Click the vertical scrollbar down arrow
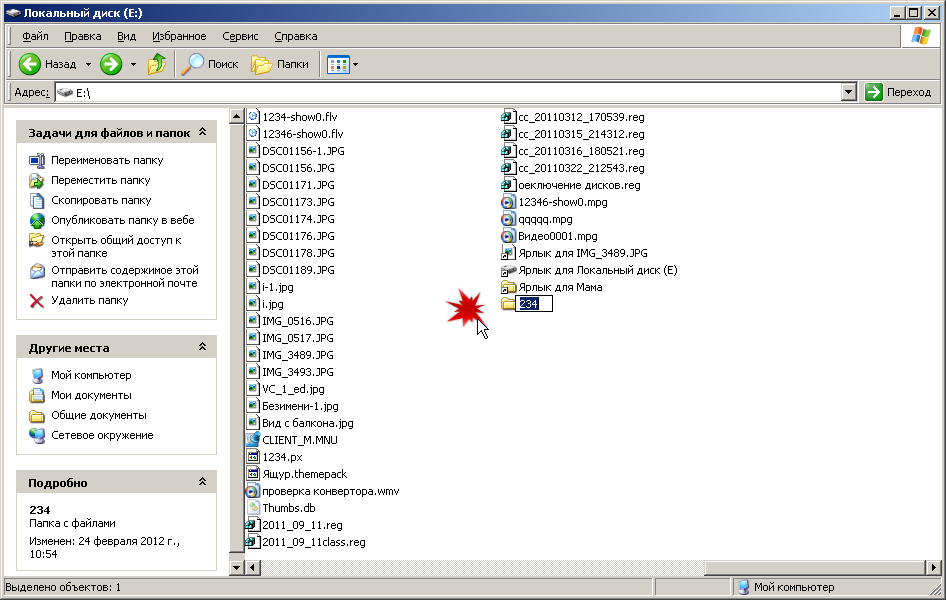946x600 pixels. click(x=236, y=567)
